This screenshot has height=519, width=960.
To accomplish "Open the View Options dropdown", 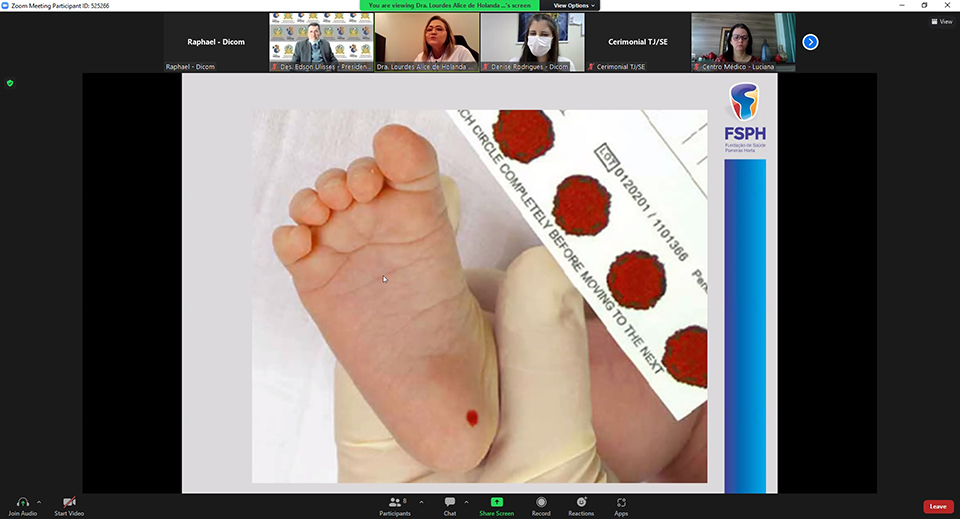I will coord(574,5).
